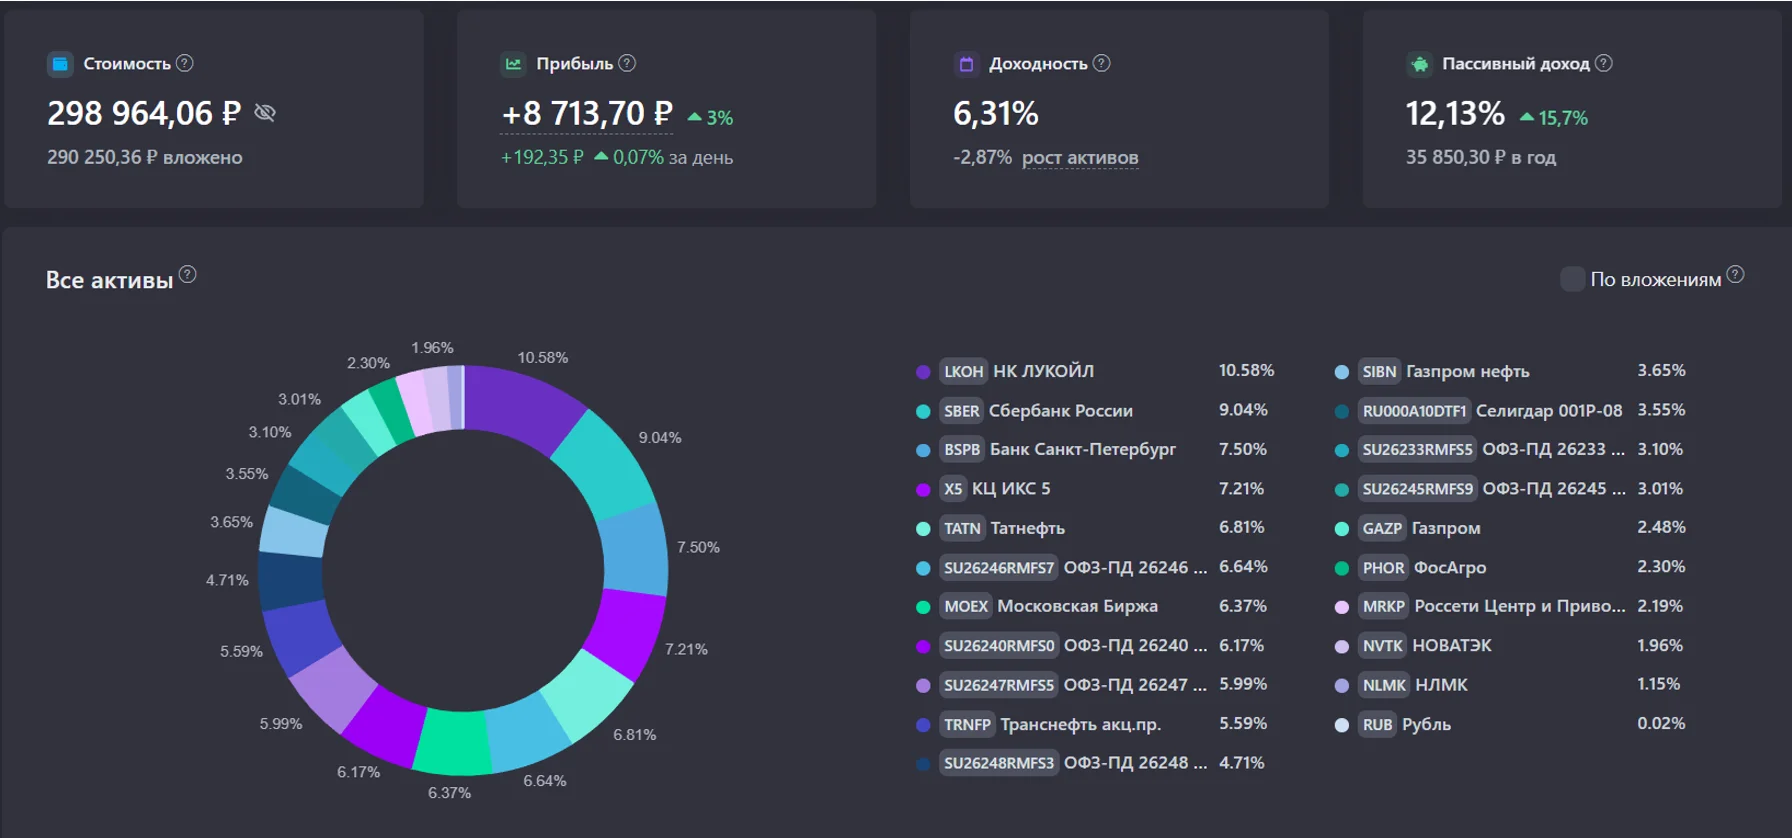
Task: Click the Селигдар 001Р-08 asset name
Action: (1549, 411)
